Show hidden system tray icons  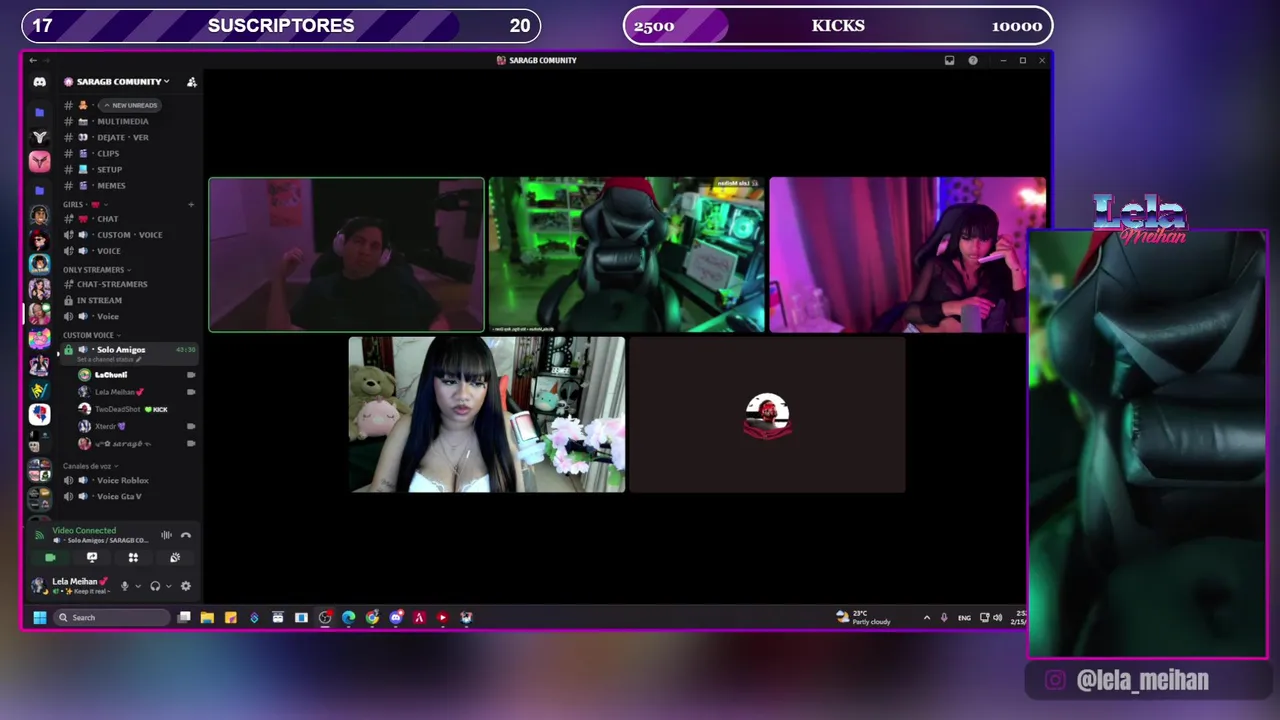point(927,617)
